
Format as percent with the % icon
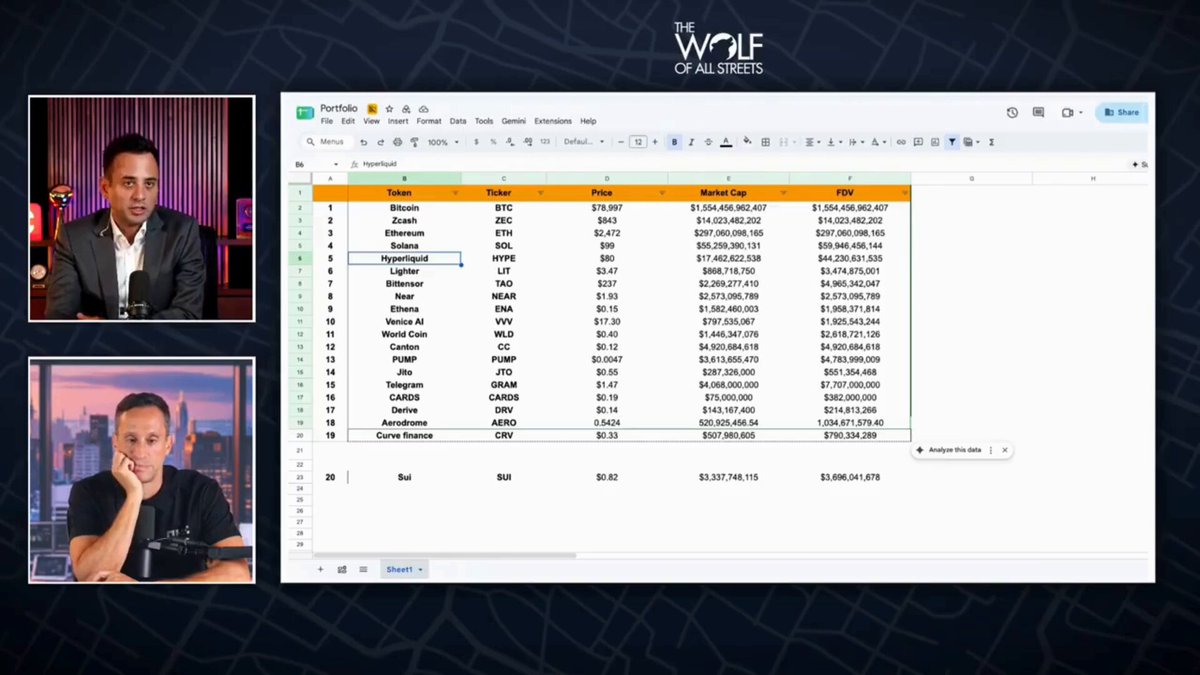click(x=493, y=142)
